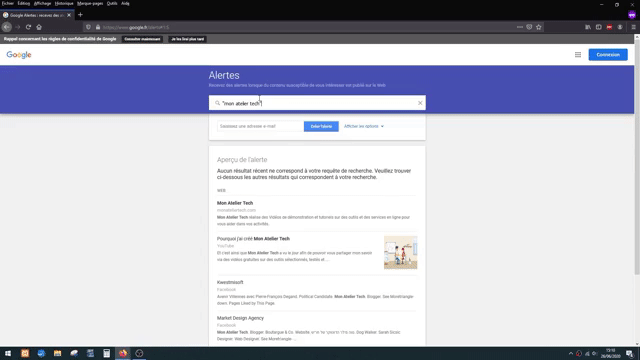Open the Market Design Agency result
This screenshot has width=640, height=360.
tap(240, 318)
